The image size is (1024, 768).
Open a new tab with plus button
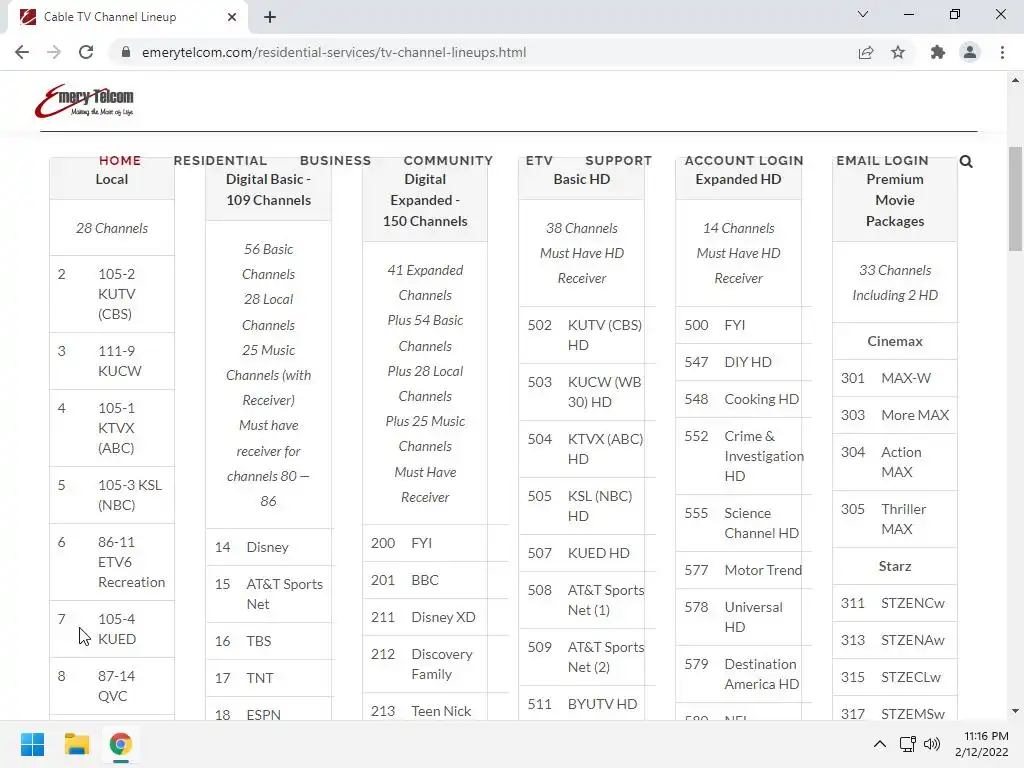(270, 17)
